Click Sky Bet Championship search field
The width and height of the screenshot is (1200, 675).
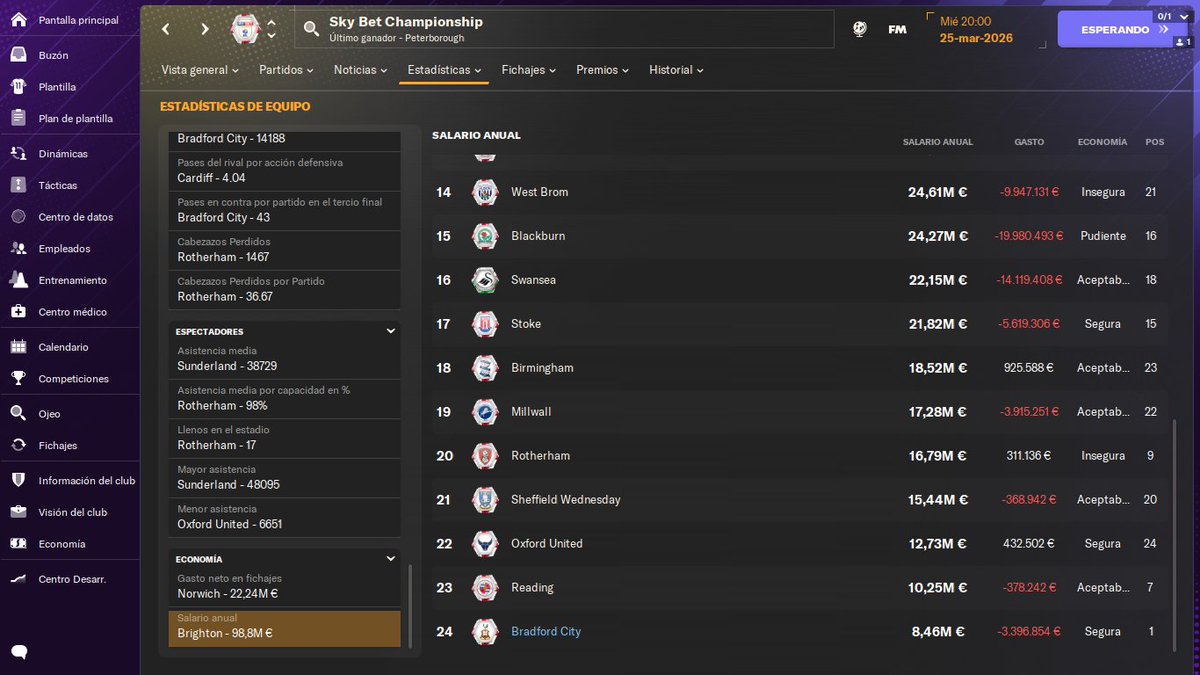coord(564,30)
